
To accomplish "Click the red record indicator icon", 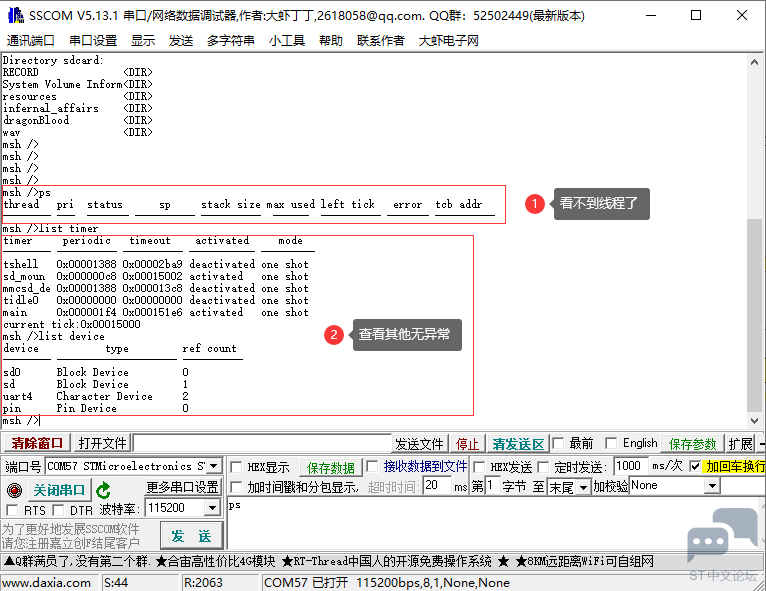I will point(15,489).
